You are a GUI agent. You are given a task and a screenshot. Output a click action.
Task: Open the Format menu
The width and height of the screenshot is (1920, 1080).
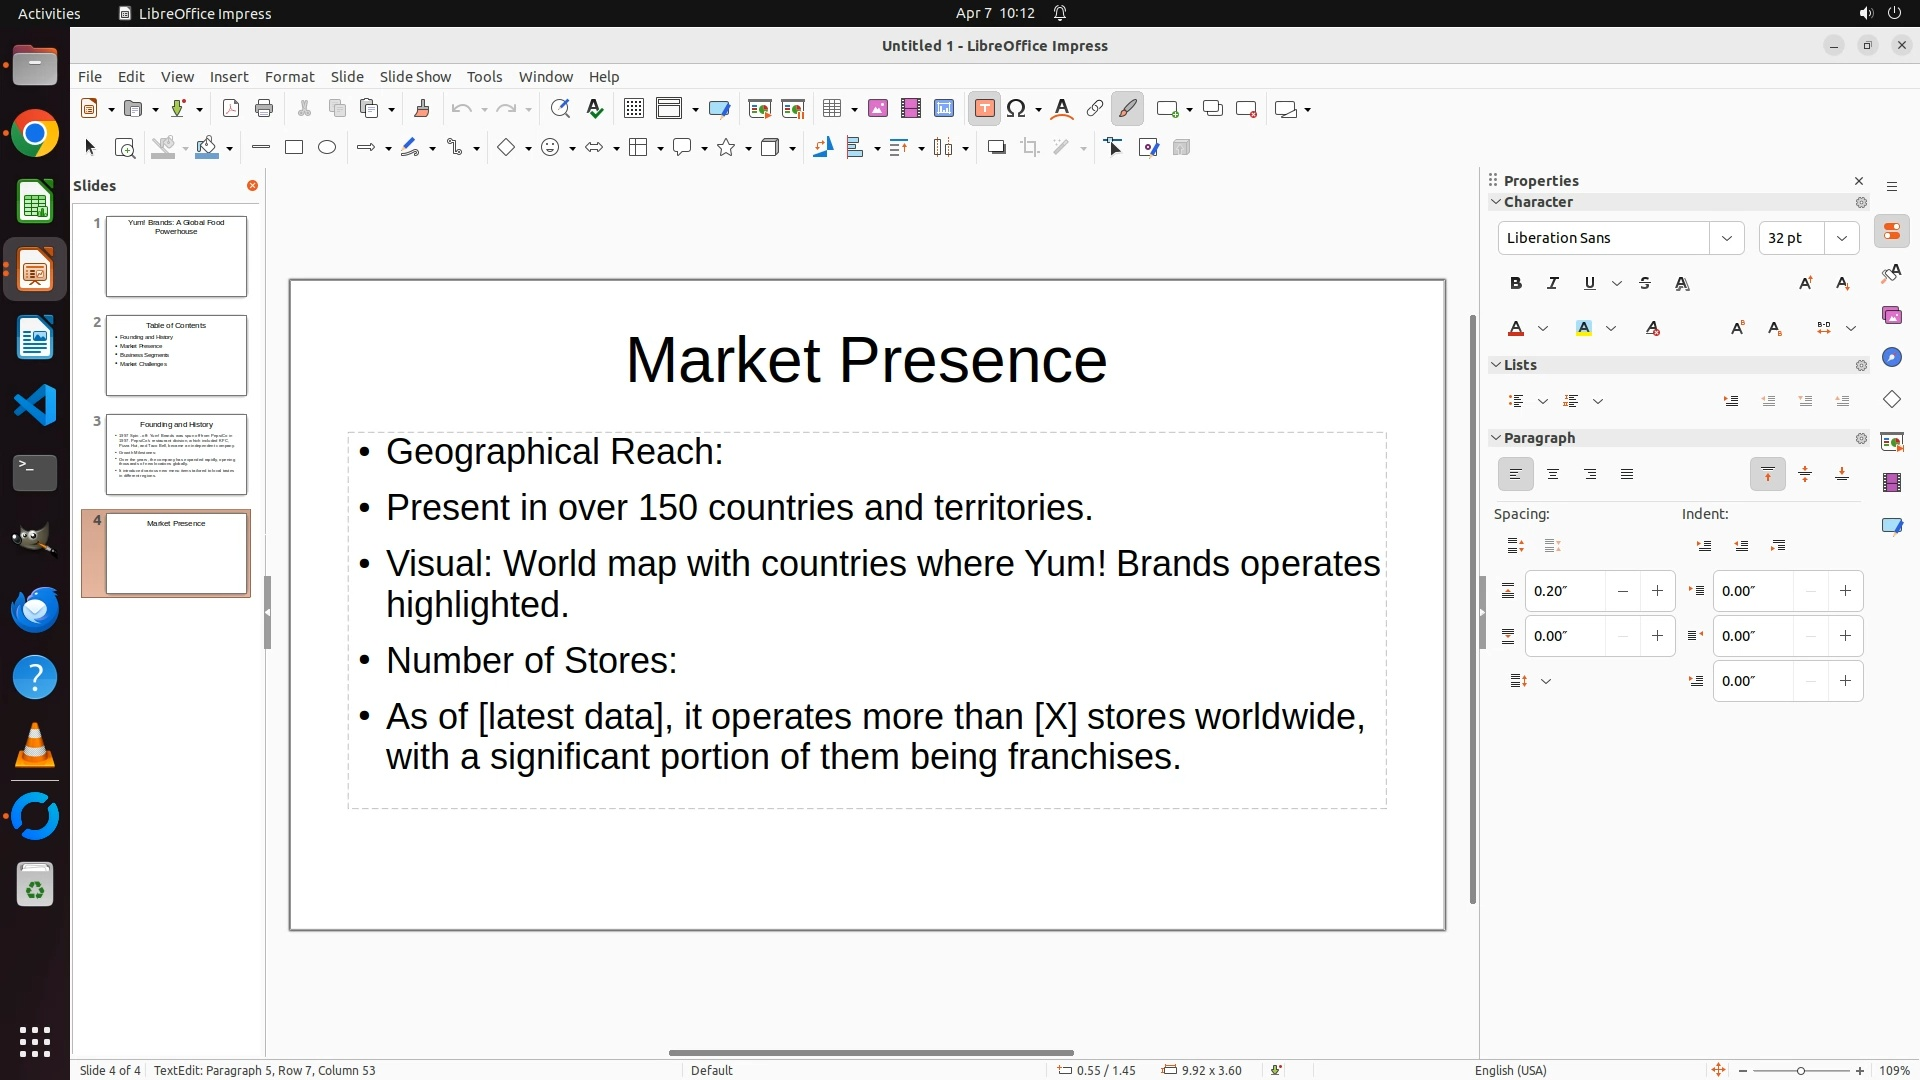pyautogui.click(x=289, y=77)
